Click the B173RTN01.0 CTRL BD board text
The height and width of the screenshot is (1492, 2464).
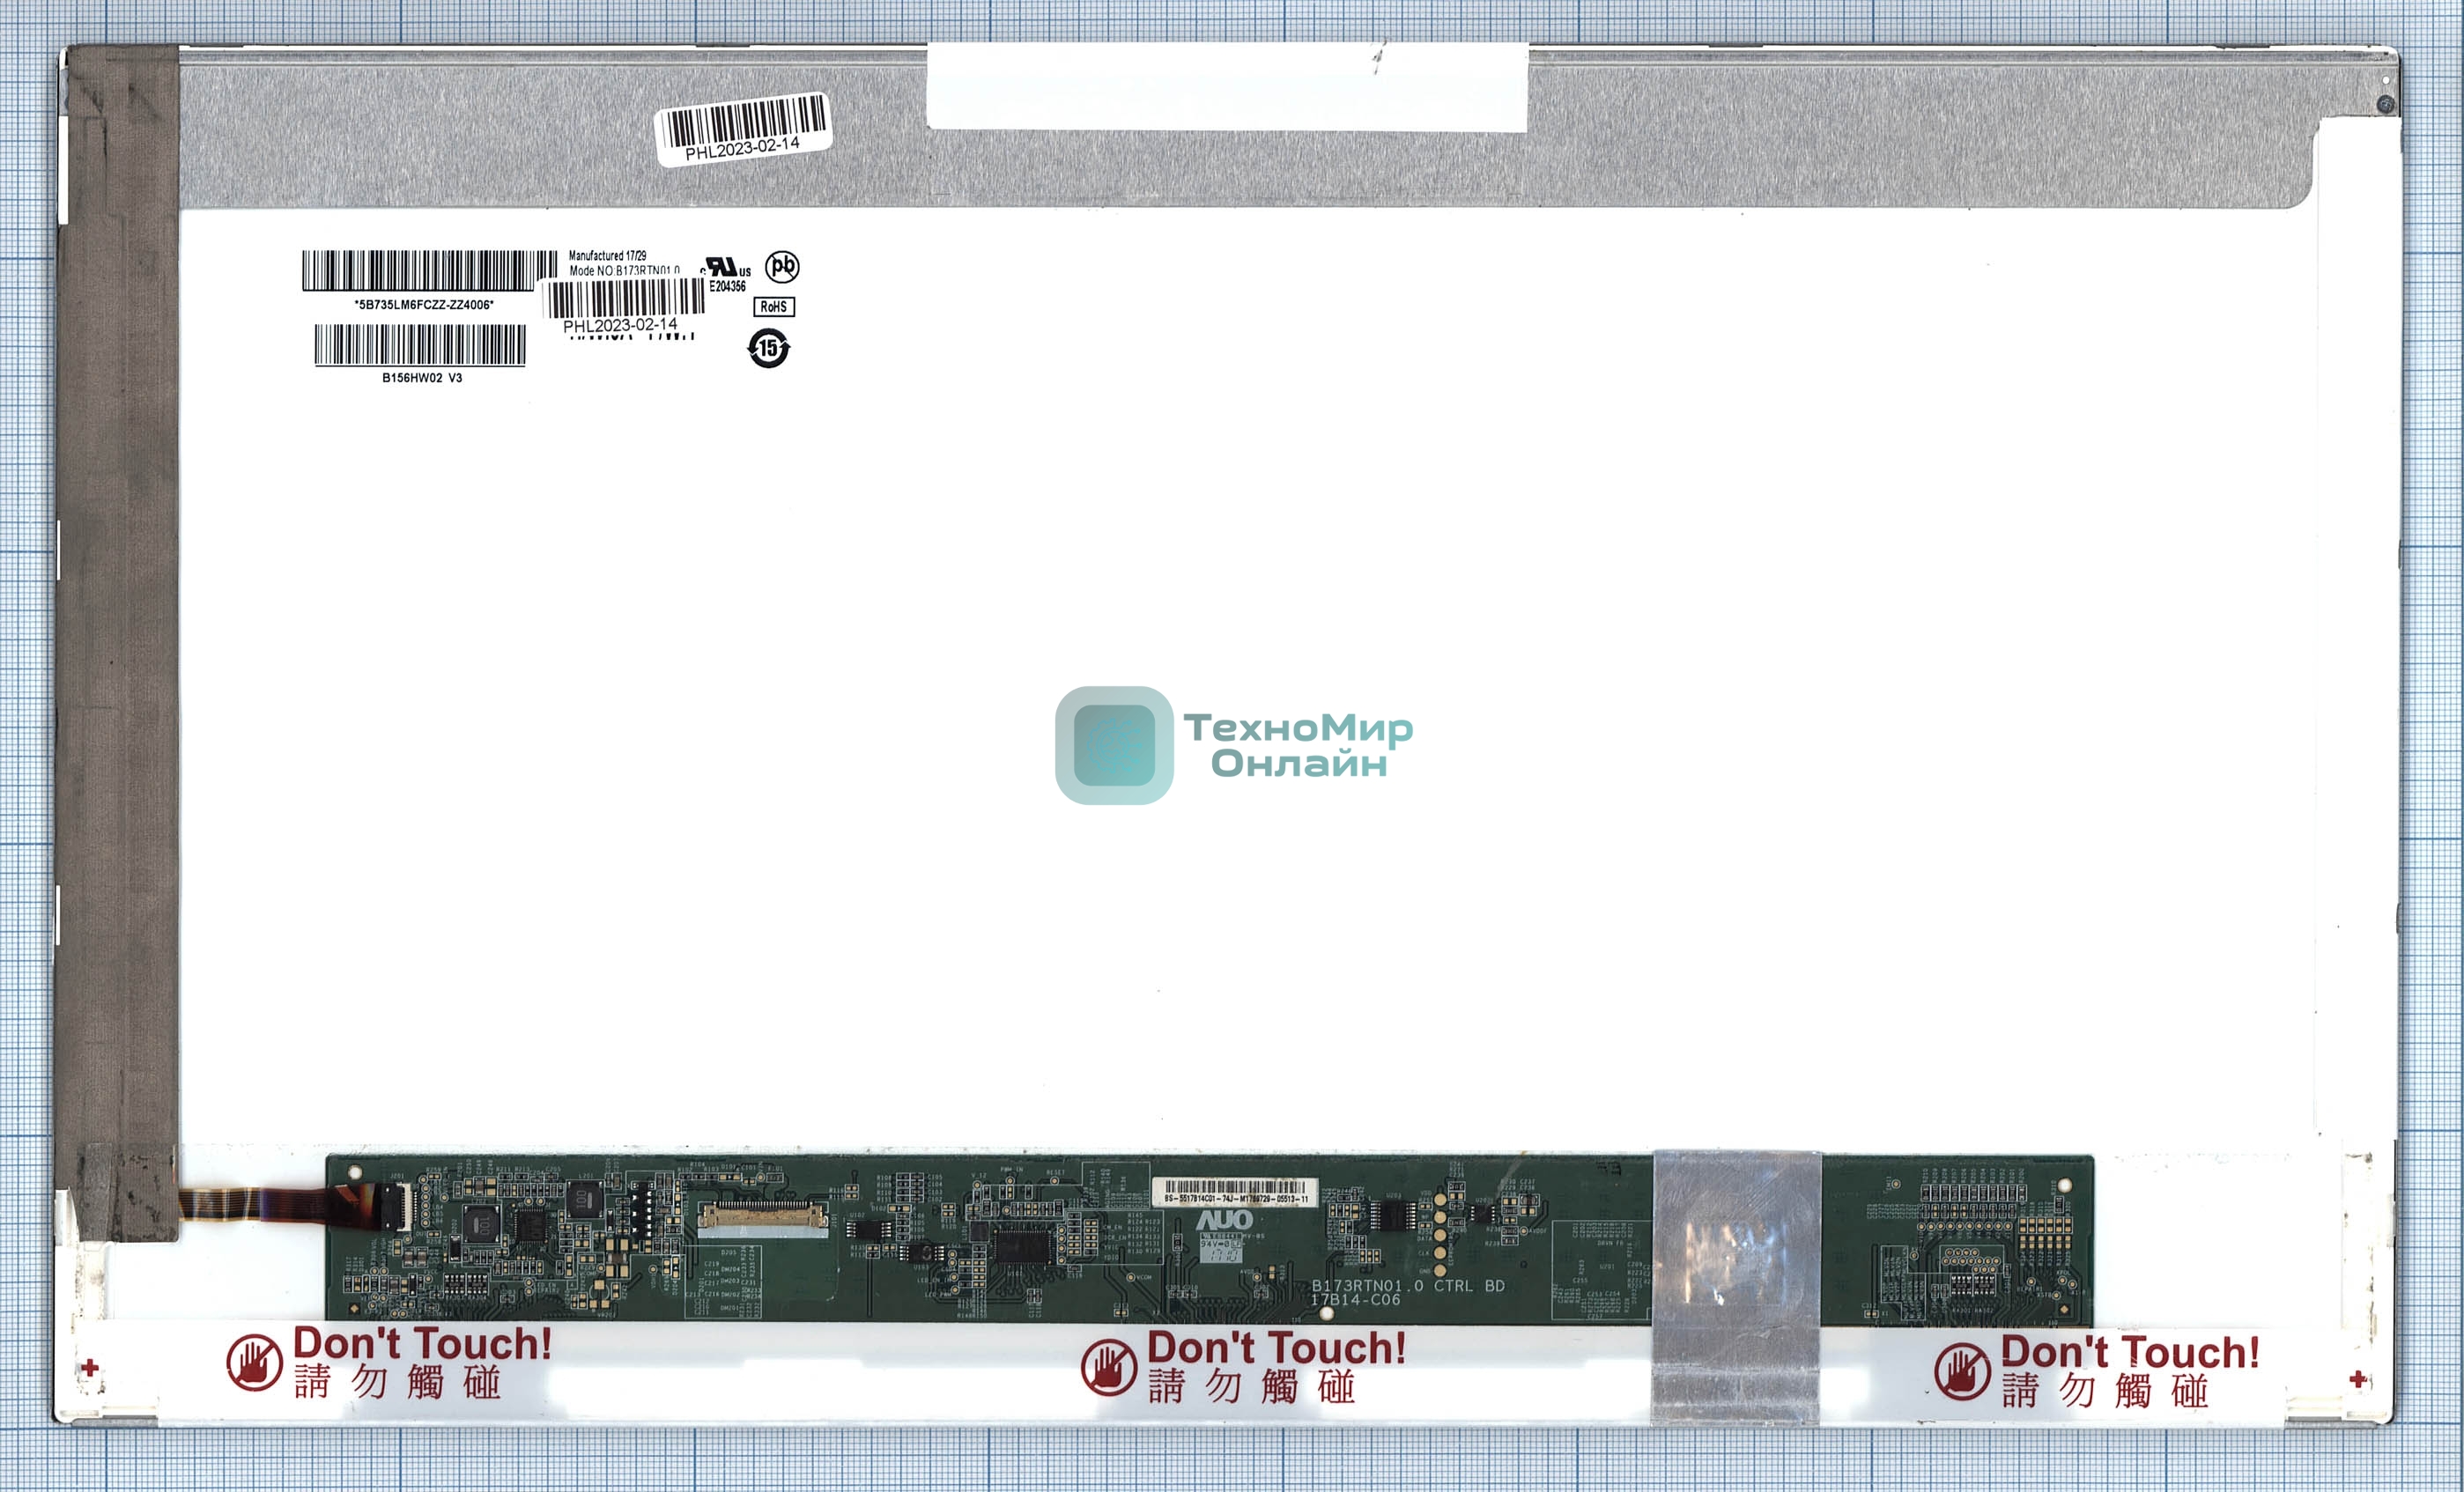pos(1407,1286)
